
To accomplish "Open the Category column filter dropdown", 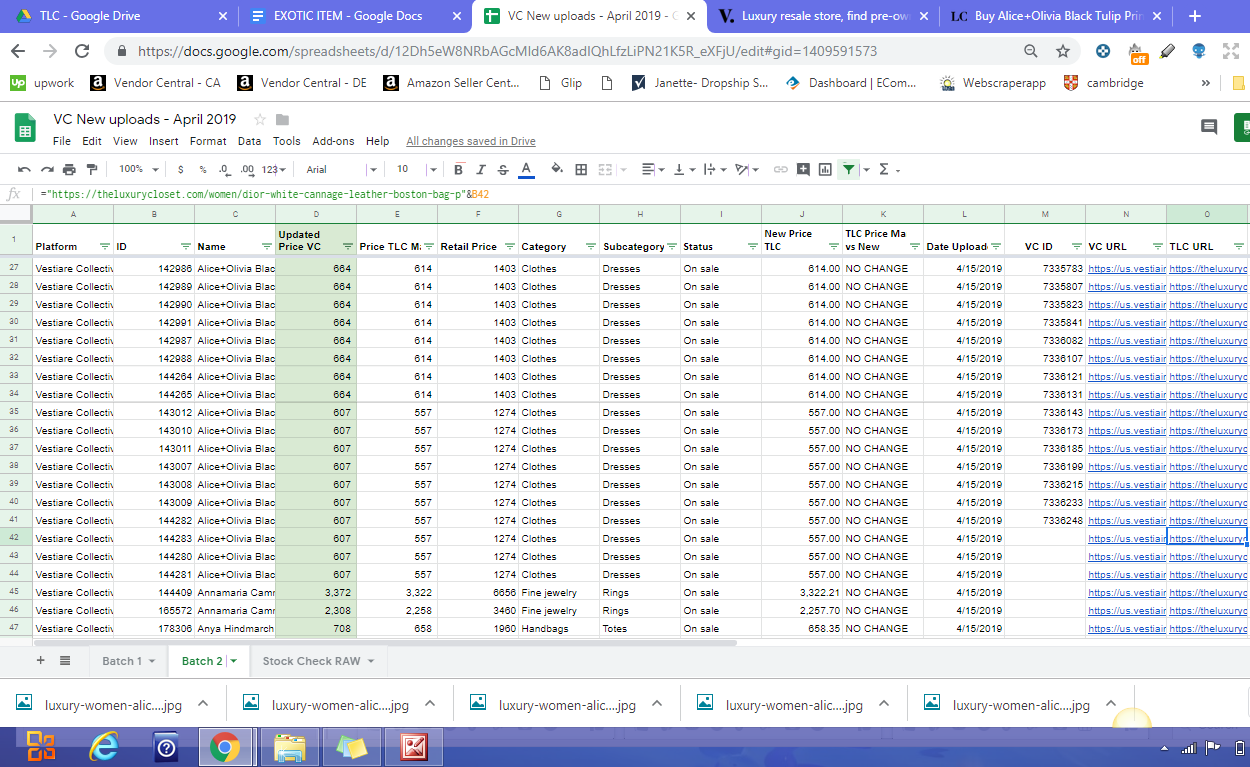I will (x=590, y=246).
